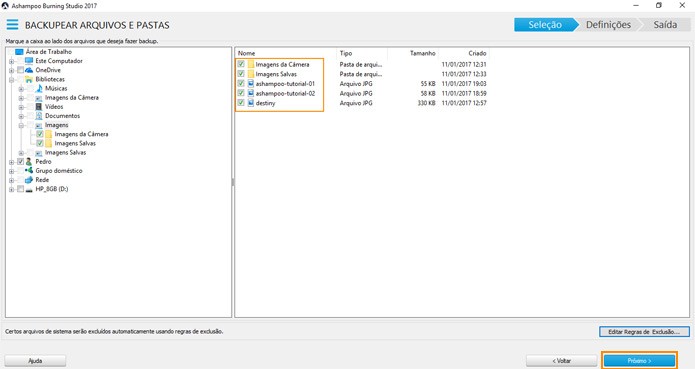This screenshot has height=369, width=695.
Task: Expand the Músicas library node
Action: [x=21, y=89]
